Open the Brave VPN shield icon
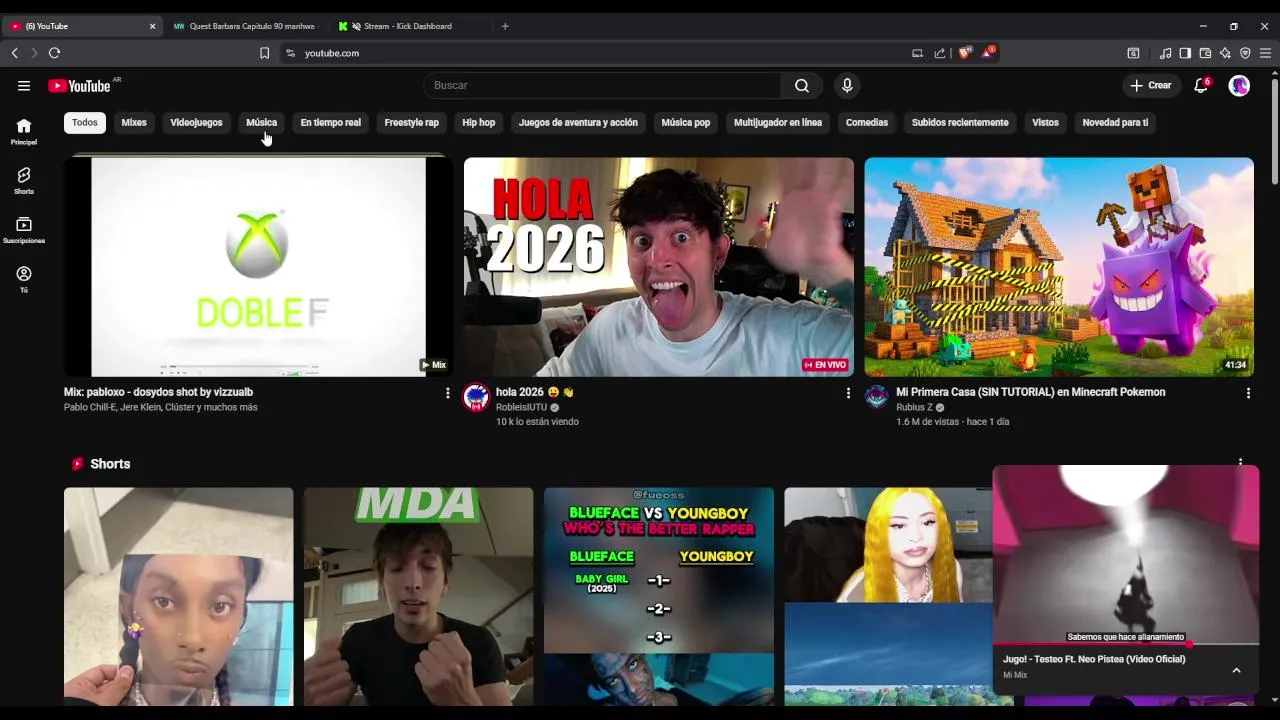The height and width of the screenshot is (720, 1280). pyautogui.click(x=1245, y=53)
